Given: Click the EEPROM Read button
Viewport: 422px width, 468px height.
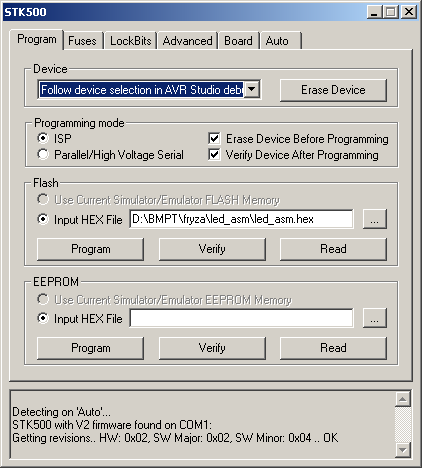Looking at the screenshot, I should [333, 348].
